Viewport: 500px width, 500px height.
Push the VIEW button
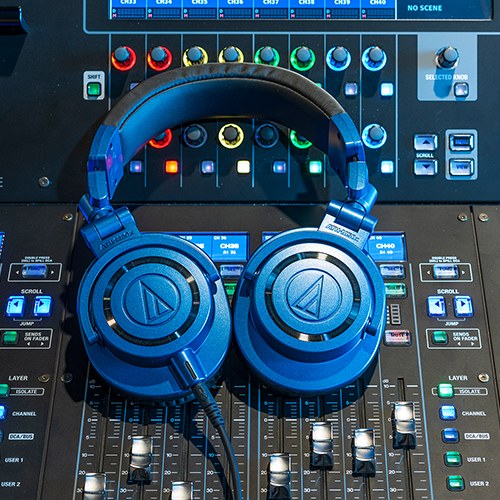[461, 167]
